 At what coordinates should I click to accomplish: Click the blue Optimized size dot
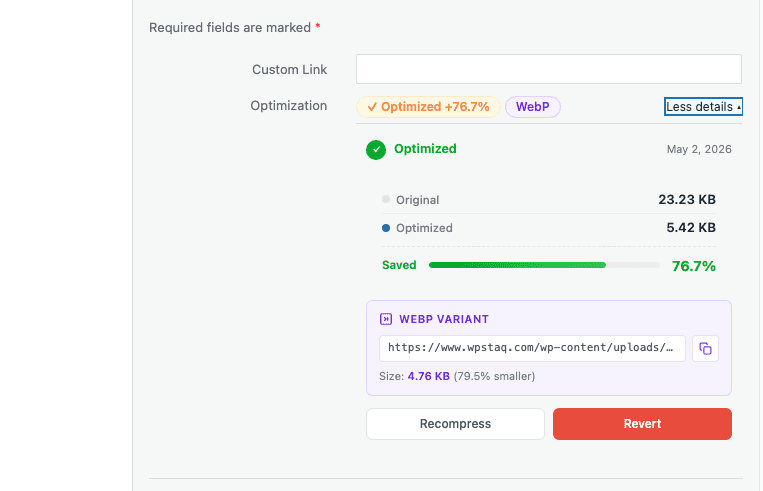click(x=386, y=228)
